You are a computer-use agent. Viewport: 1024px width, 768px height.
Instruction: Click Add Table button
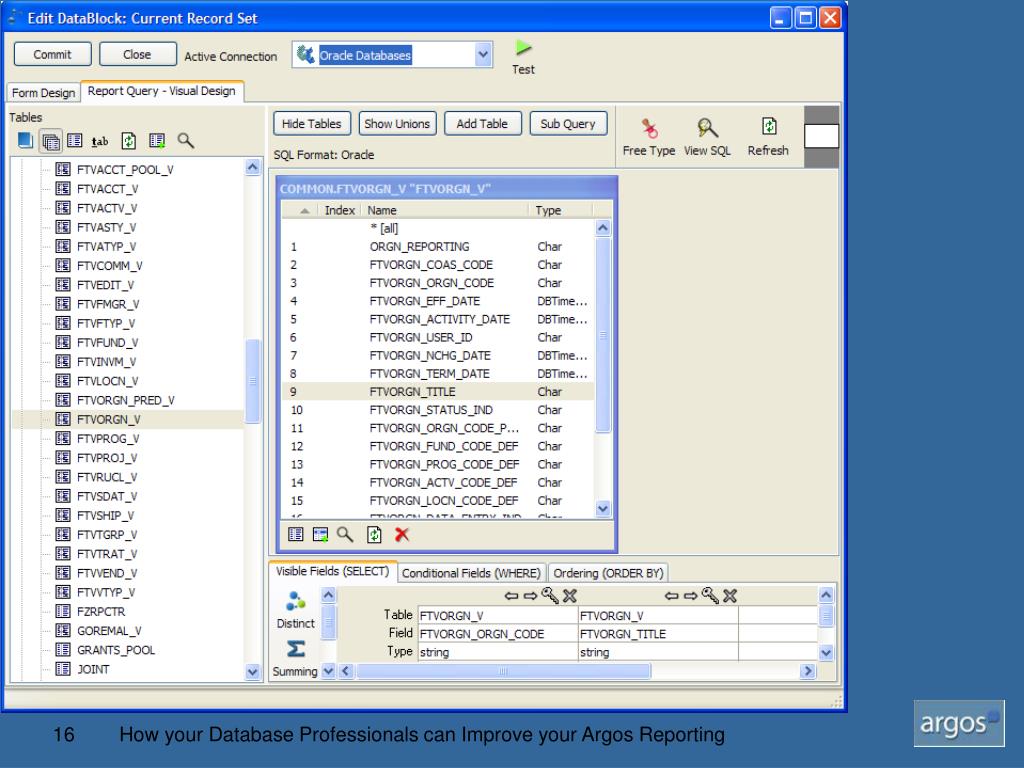point(482,123)
